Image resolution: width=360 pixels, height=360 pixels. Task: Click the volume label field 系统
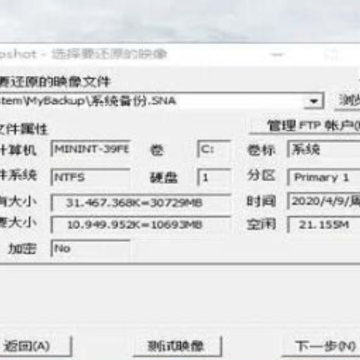tap(323, 149)
